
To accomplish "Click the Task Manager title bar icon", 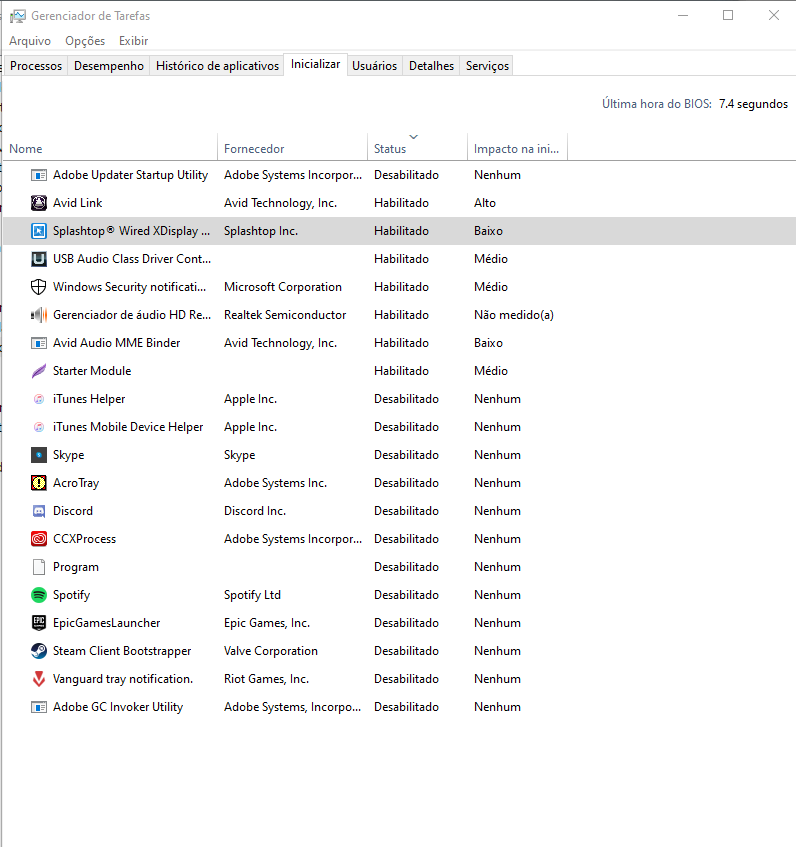I will 17,16.
